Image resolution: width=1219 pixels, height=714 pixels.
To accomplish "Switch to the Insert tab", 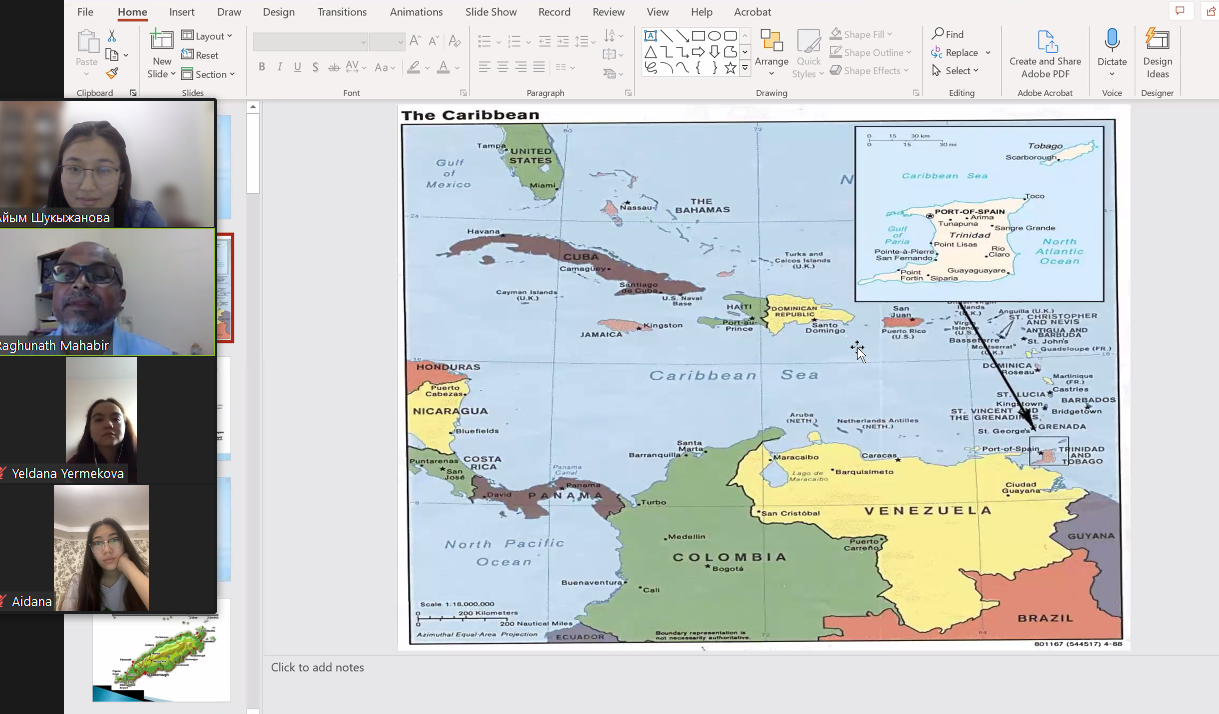I will [x=182, y=12].
